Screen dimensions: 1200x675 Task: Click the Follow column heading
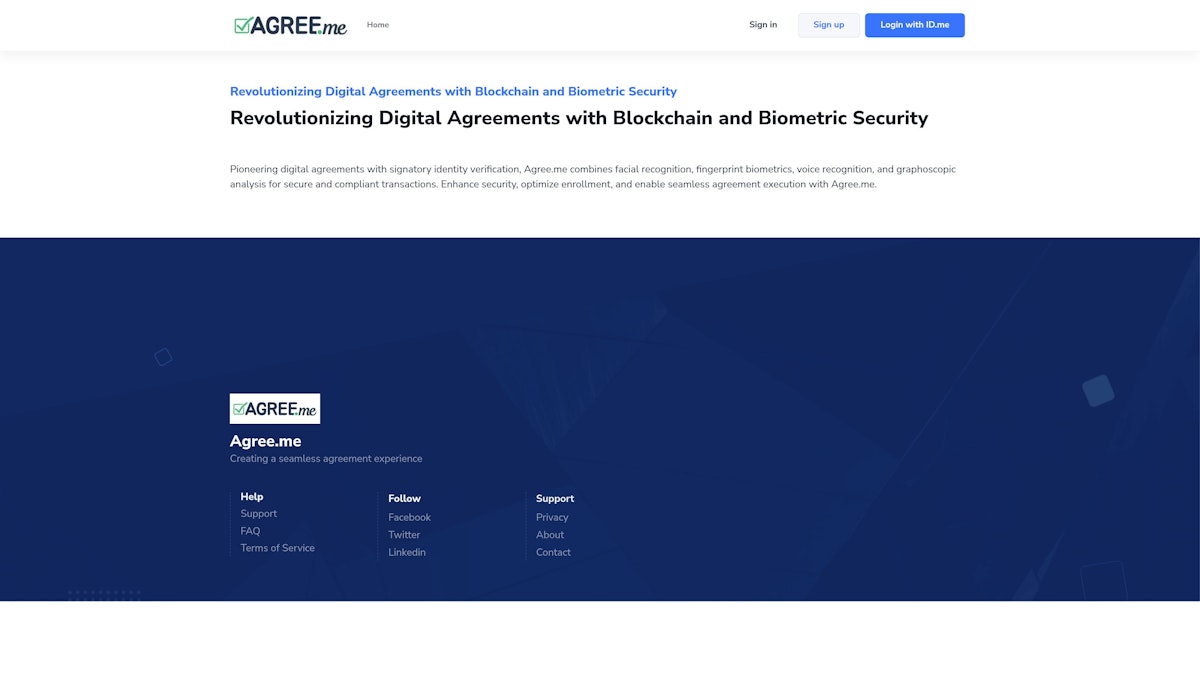tap(405, 499)
